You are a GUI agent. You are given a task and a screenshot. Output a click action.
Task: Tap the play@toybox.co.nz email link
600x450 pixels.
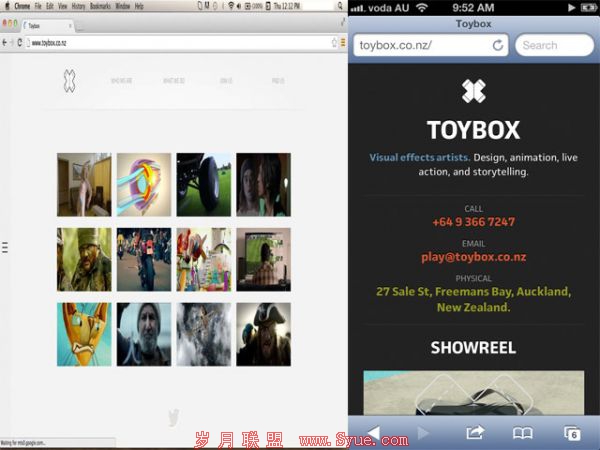click(474, 257)
